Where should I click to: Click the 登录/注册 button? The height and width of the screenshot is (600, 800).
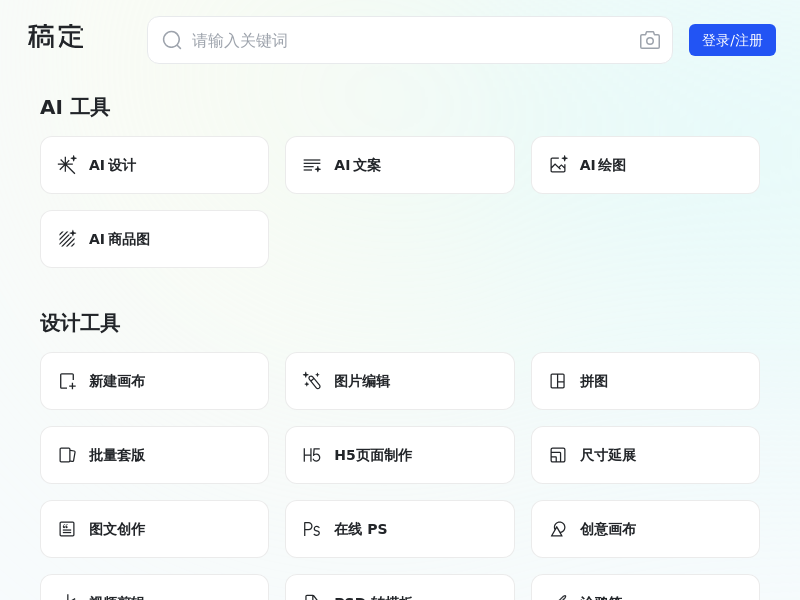[732, 40]
